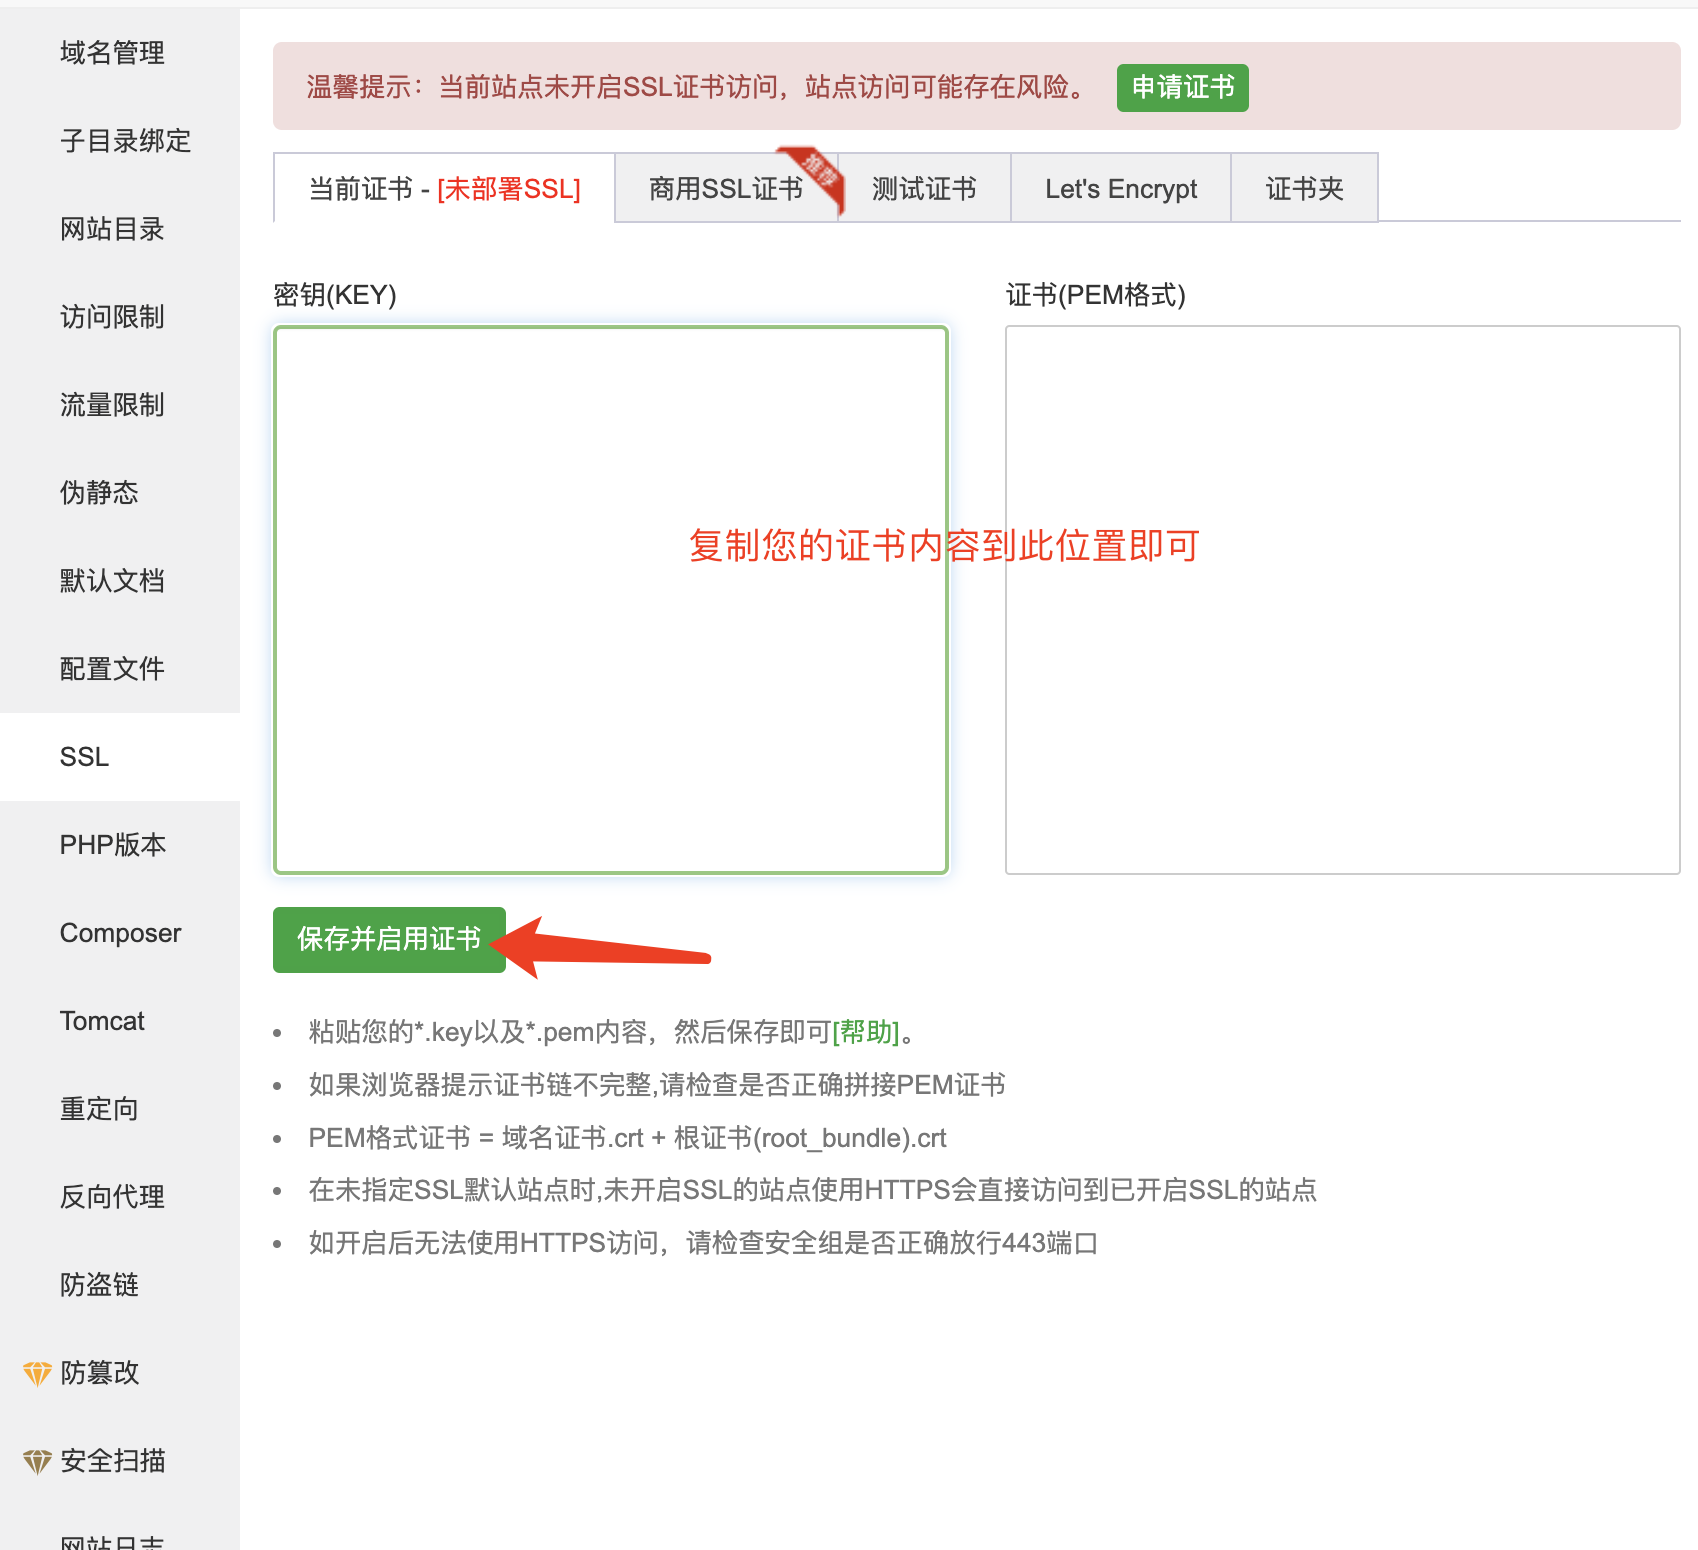Select the 当前证书 tab
This screenshot has height=1550, width=1698.
pos(443,188)
